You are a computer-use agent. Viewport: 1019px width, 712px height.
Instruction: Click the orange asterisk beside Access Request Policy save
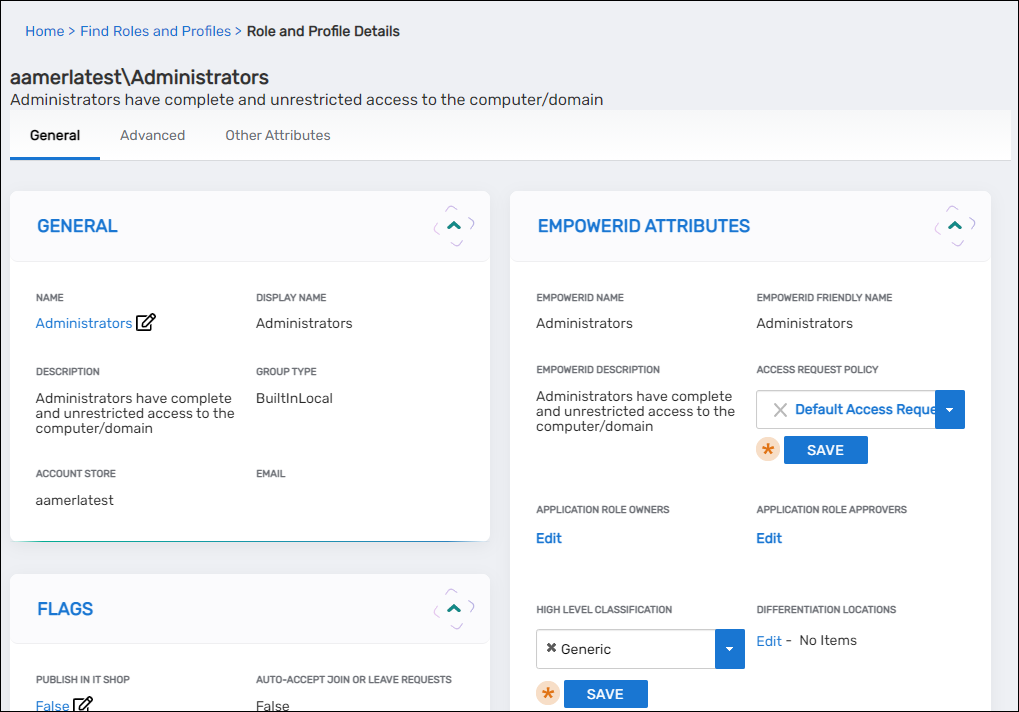(x=768, y=450)
